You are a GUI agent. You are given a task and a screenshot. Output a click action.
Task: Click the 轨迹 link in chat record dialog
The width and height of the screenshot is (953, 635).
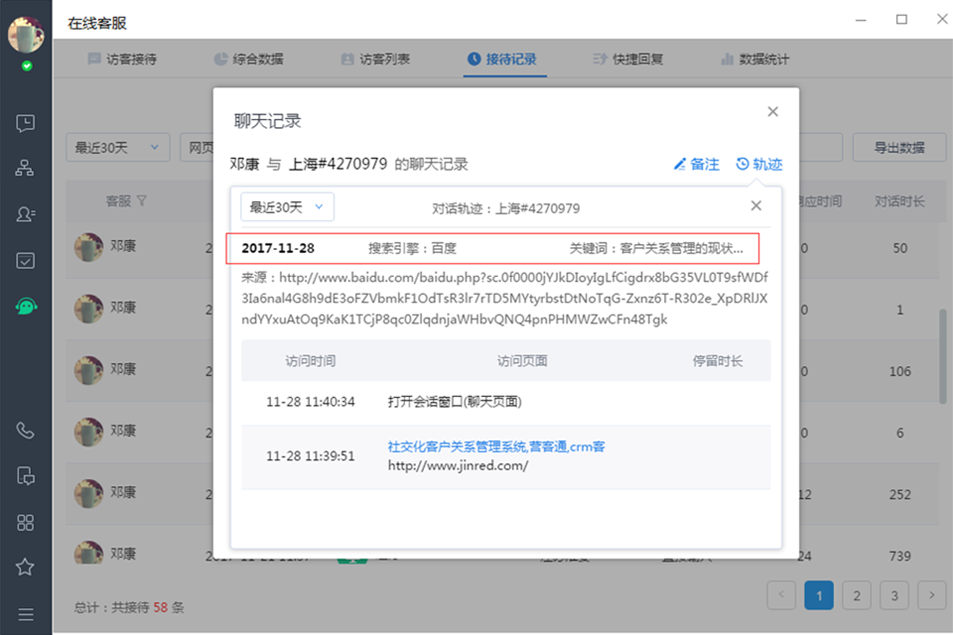click(x=759, y=164)
